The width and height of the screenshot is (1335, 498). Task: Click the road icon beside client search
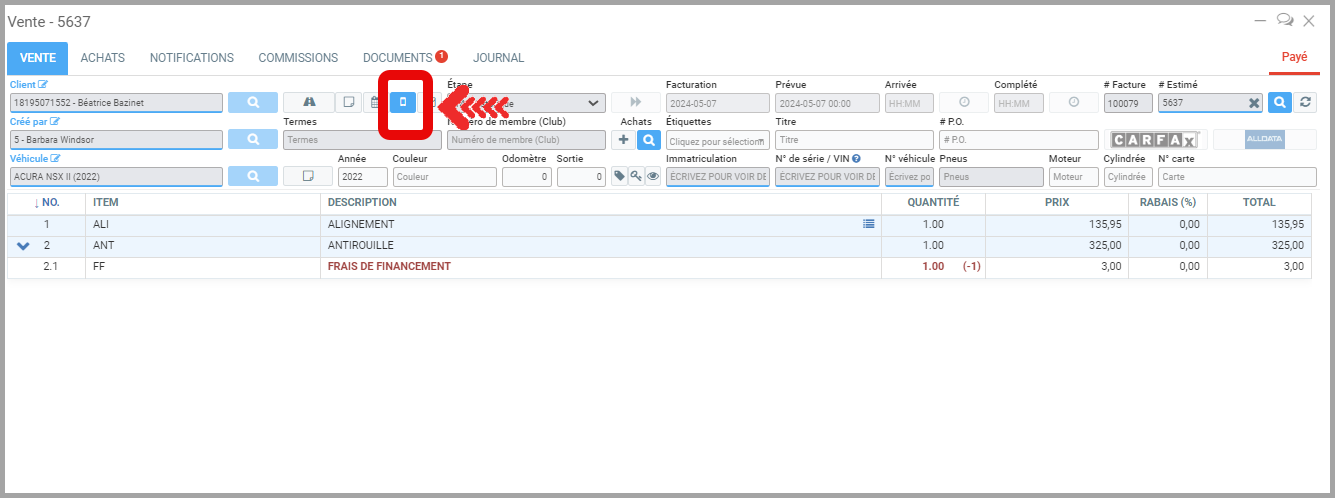[309, 102]
